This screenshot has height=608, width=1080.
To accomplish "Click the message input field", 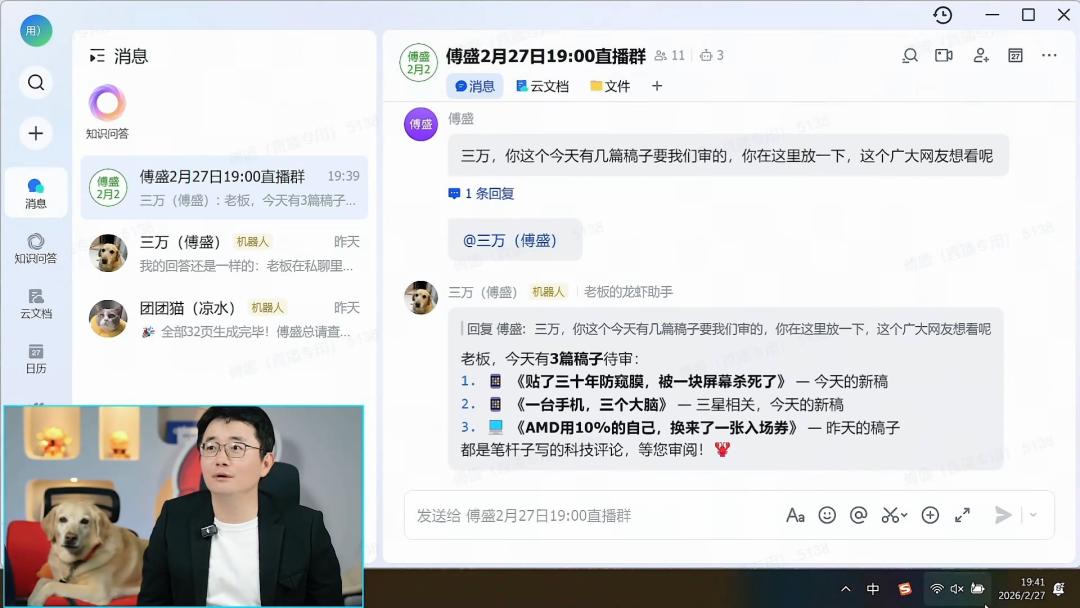I will (600, 515).
